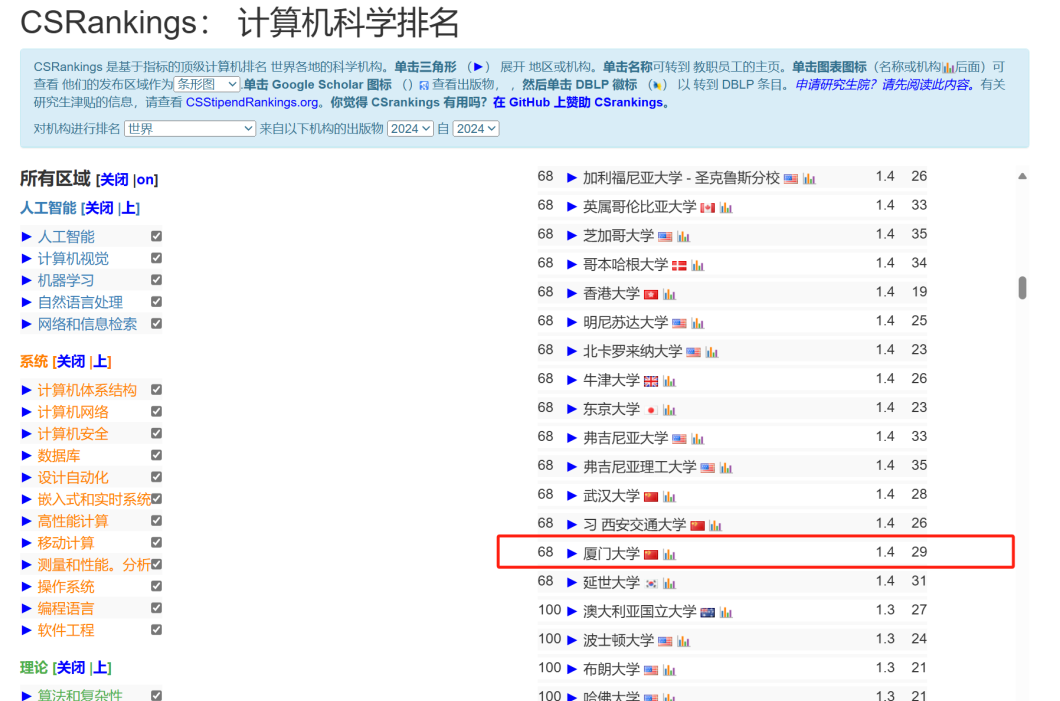This screenshot has height=701, width=1060.
Task: Open chart icon for 牛津大学
Action: tap(669, 381)
